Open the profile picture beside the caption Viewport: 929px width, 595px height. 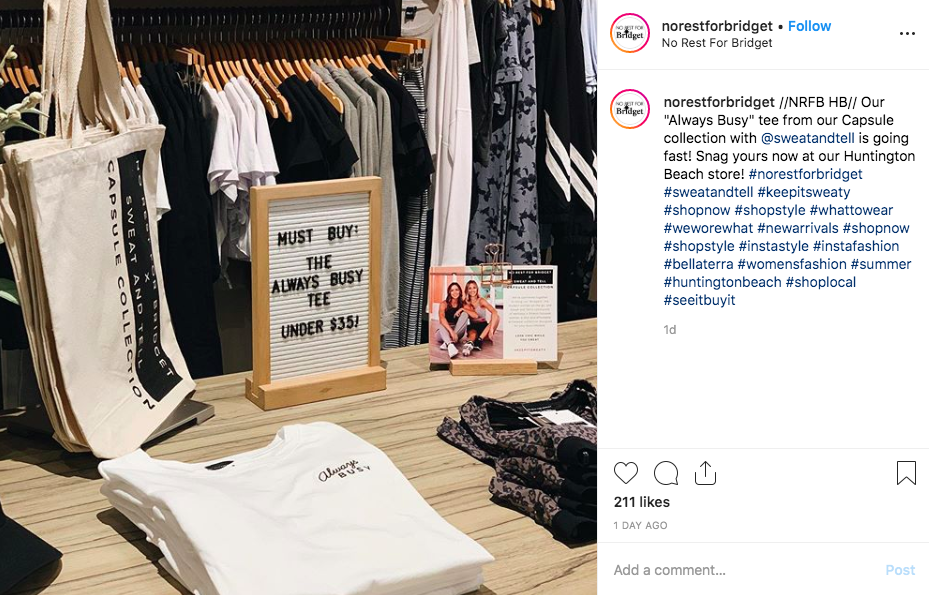click(x=630, y=109)
